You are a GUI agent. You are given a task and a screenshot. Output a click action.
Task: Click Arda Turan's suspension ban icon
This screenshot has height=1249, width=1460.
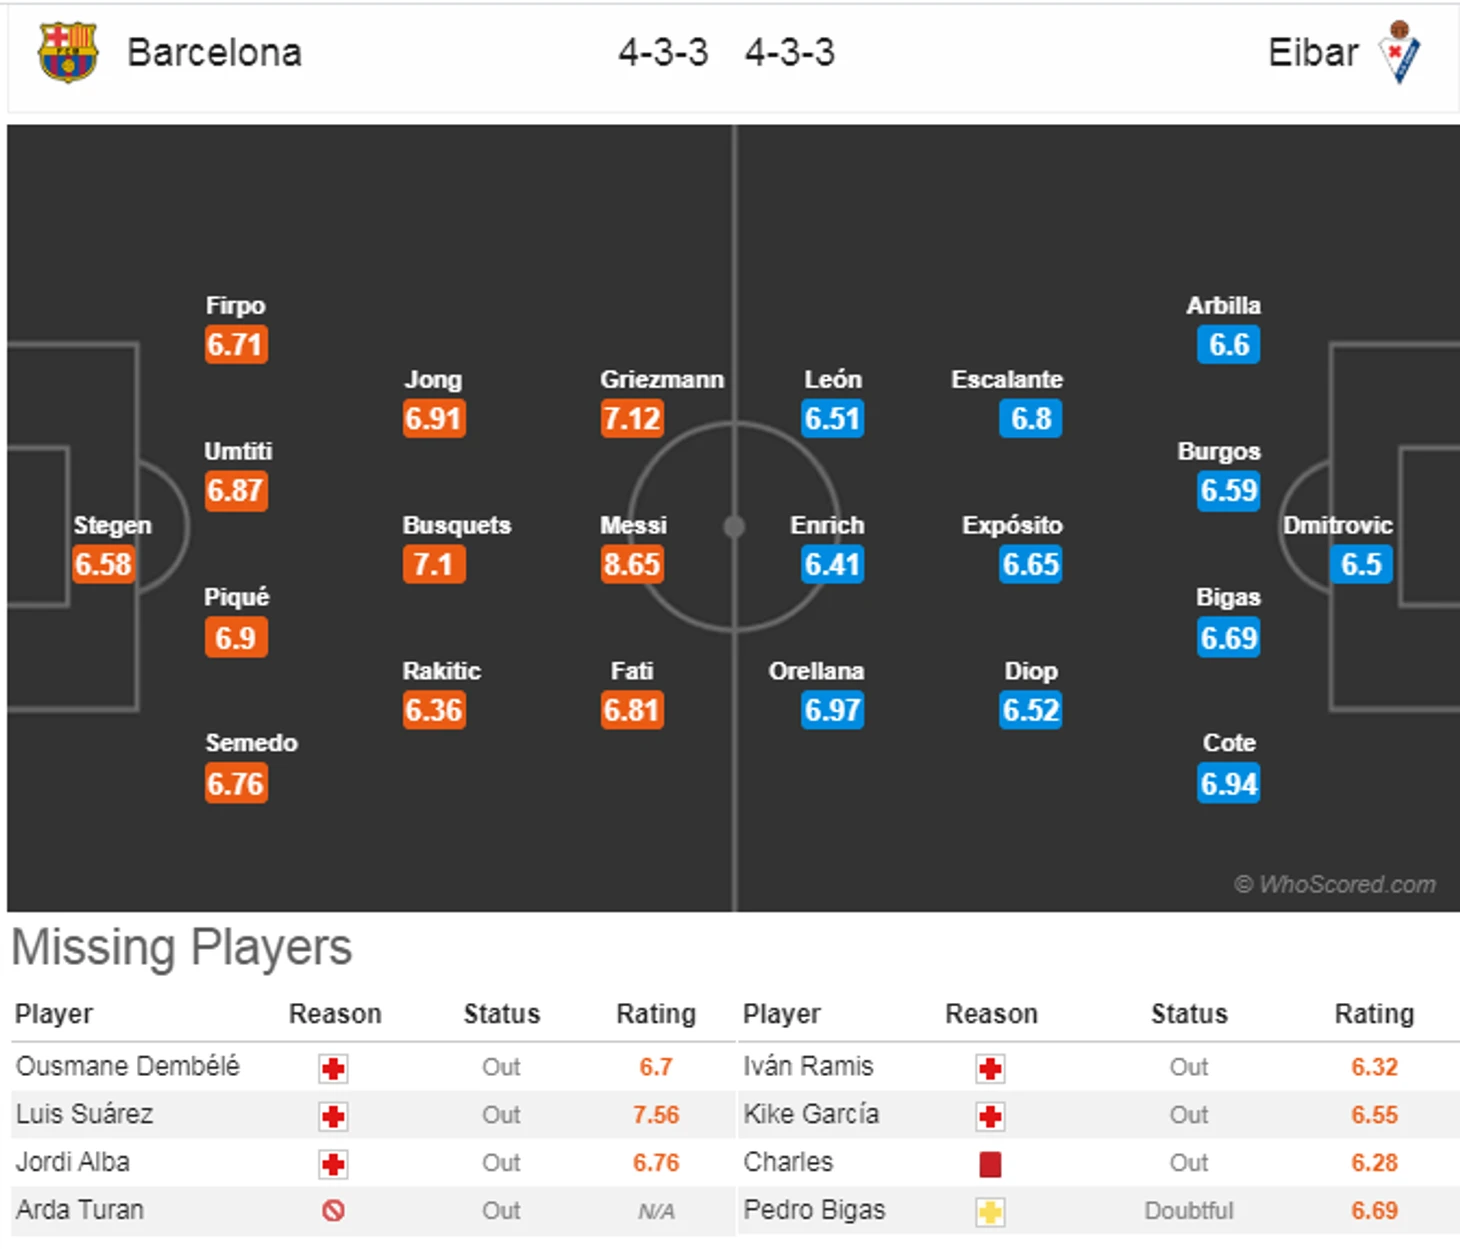333,1211
